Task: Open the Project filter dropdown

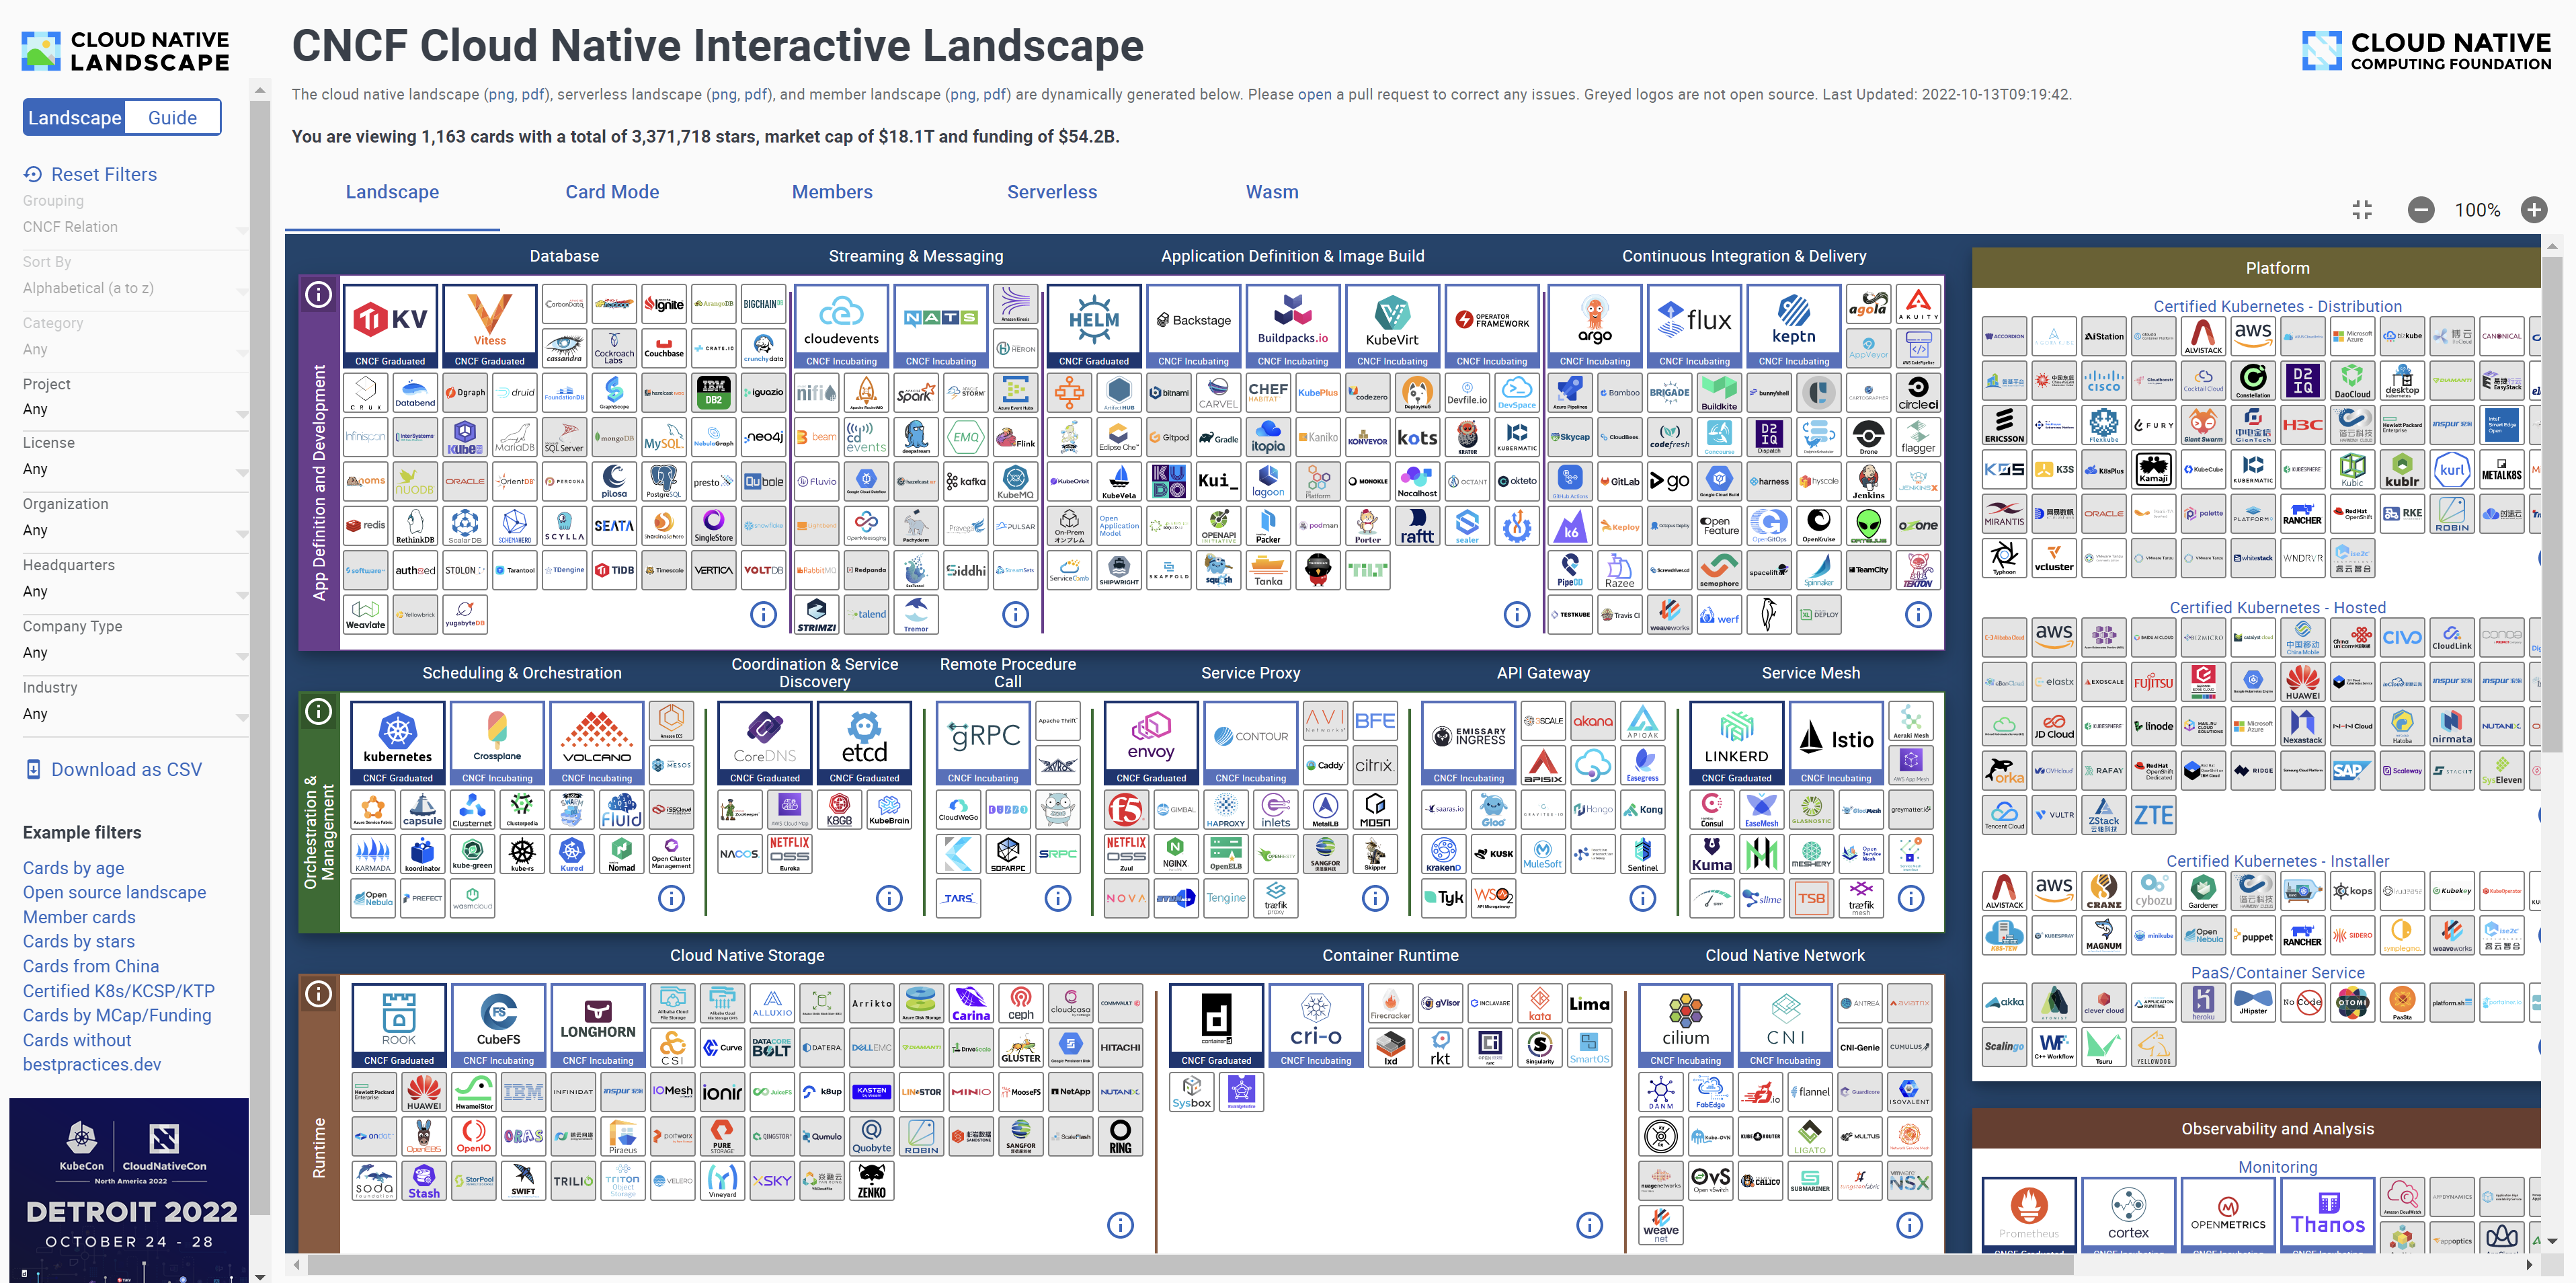Action: [135, 409]
